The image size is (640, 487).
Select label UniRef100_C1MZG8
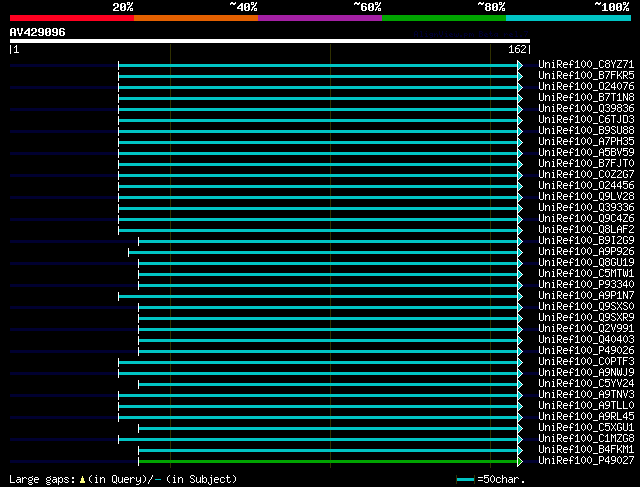(586, 439)
